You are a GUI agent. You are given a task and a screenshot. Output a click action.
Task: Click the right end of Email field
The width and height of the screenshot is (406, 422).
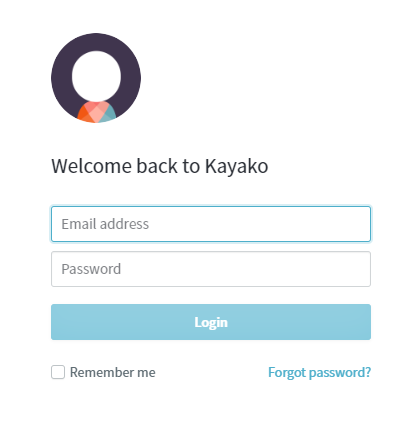coord(362,224)
